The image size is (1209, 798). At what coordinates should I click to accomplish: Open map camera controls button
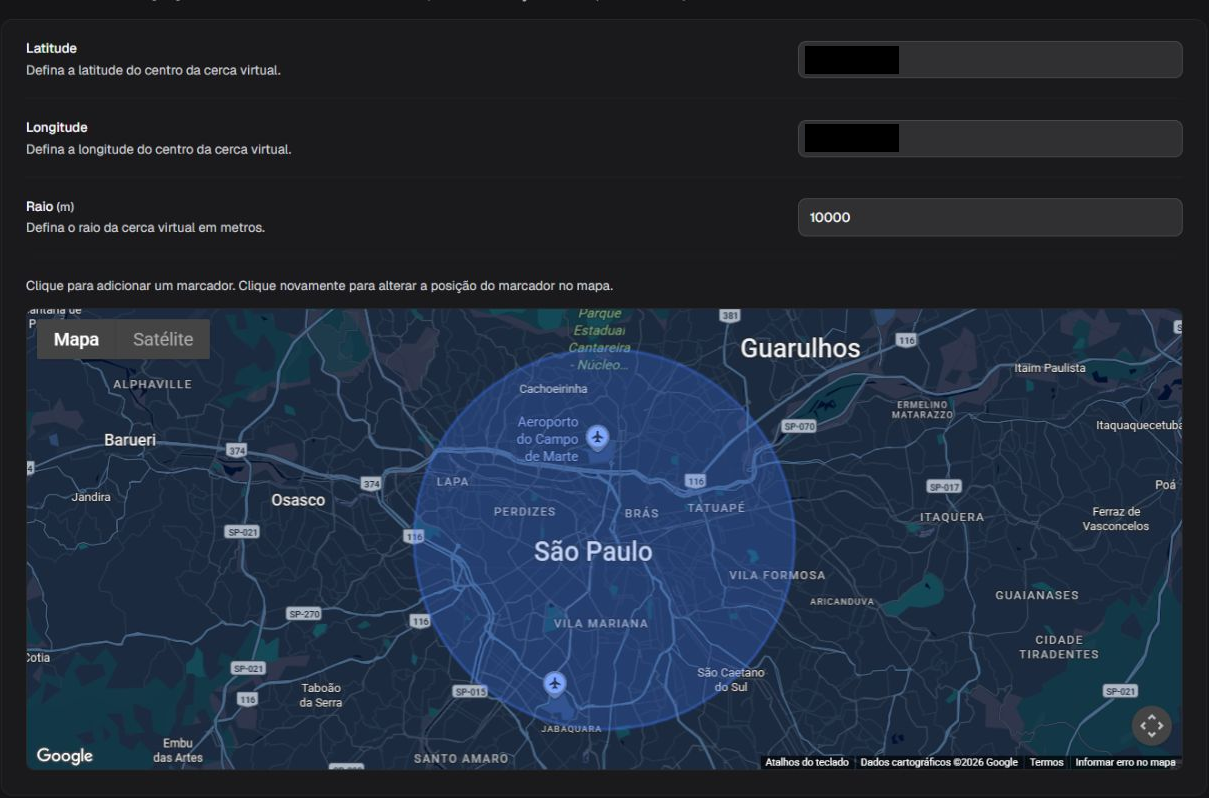coord(1151,726)
